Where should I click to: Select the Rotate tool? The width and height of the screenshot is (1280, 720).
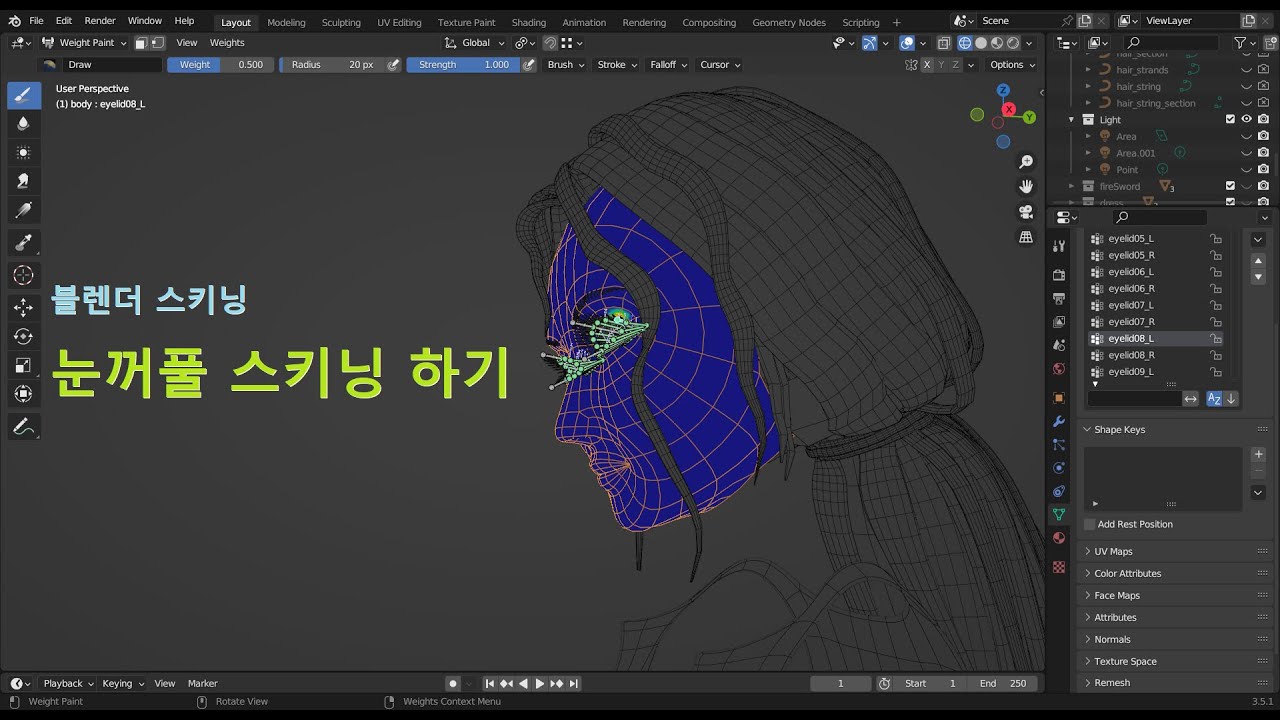click(x=24, y=336)
